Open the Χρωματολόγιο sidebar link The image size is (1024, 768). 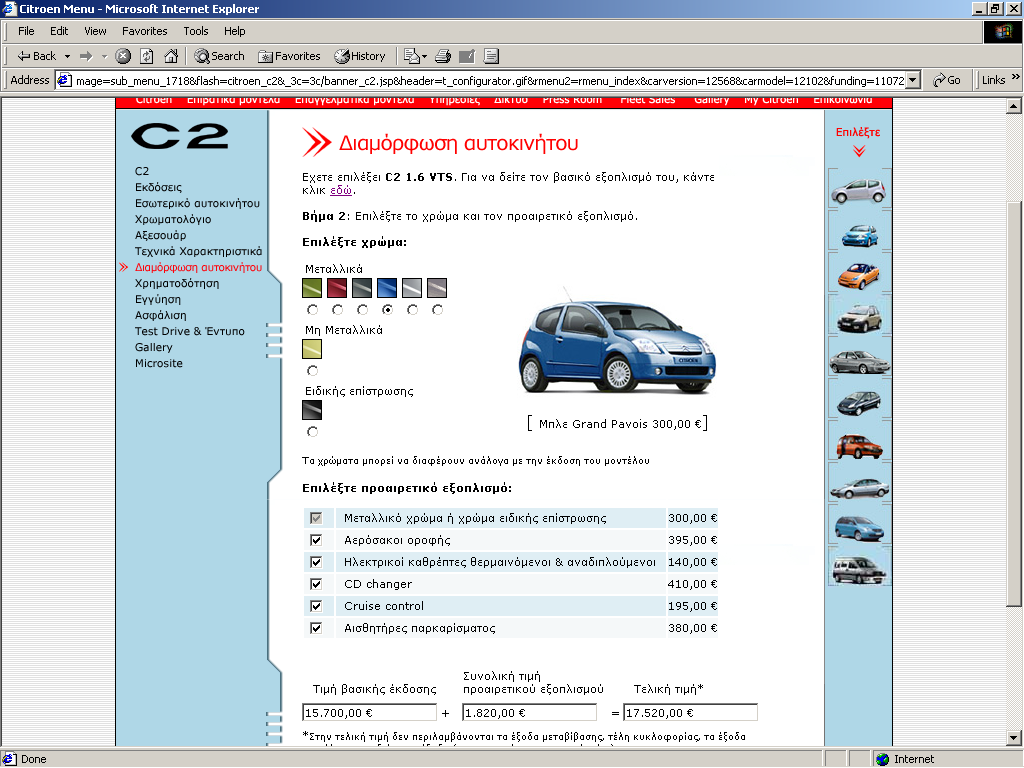click(173, 219)
